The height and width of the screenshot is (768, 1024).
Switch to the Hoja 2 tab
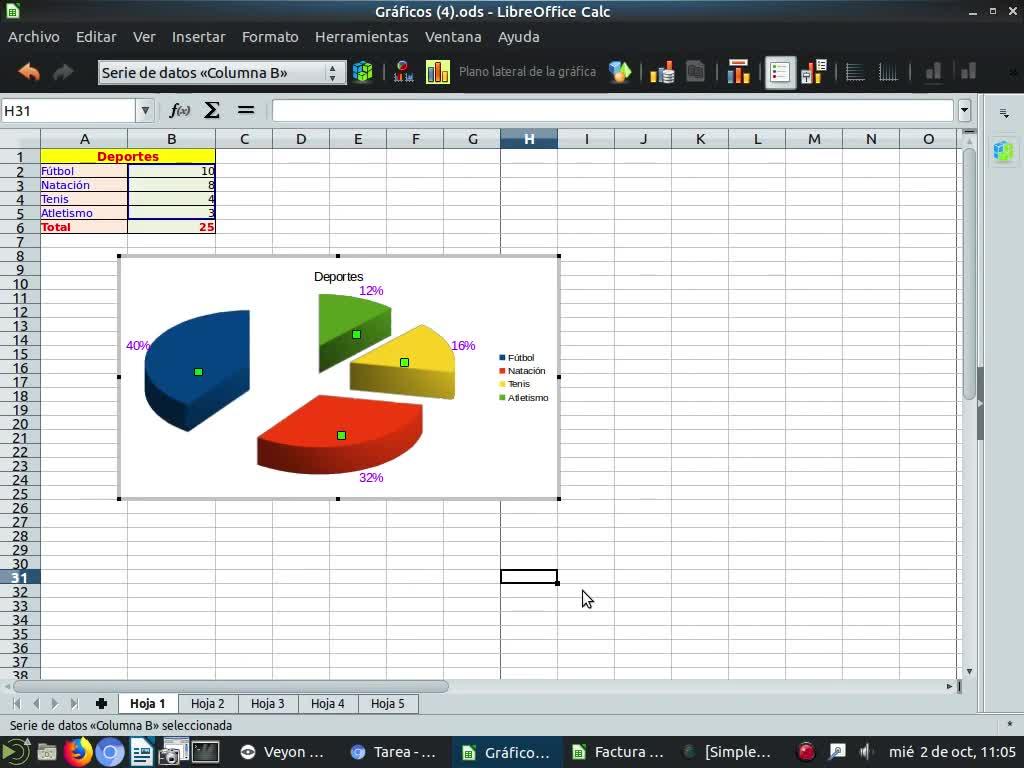click(x=208, y=703)
